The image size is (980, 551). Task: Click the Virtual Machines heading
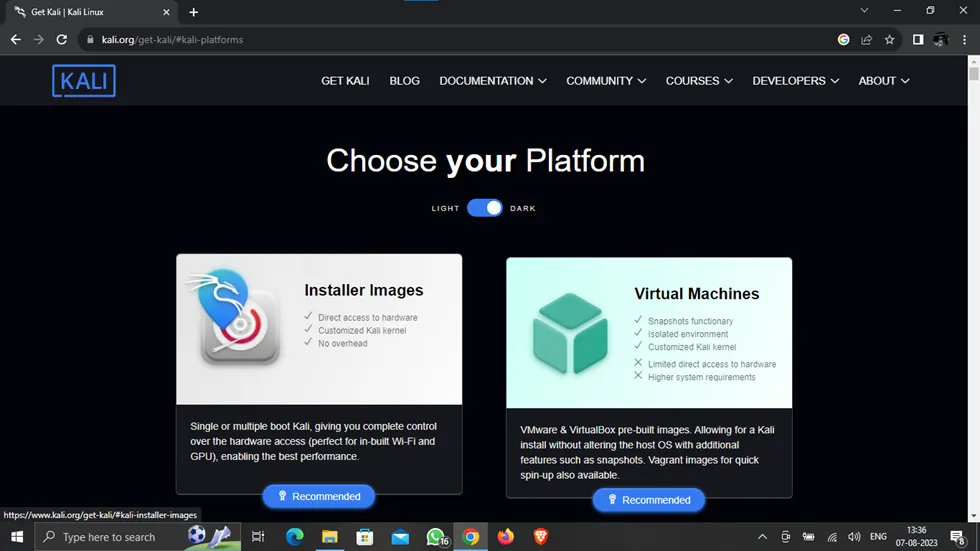point(696,294)
